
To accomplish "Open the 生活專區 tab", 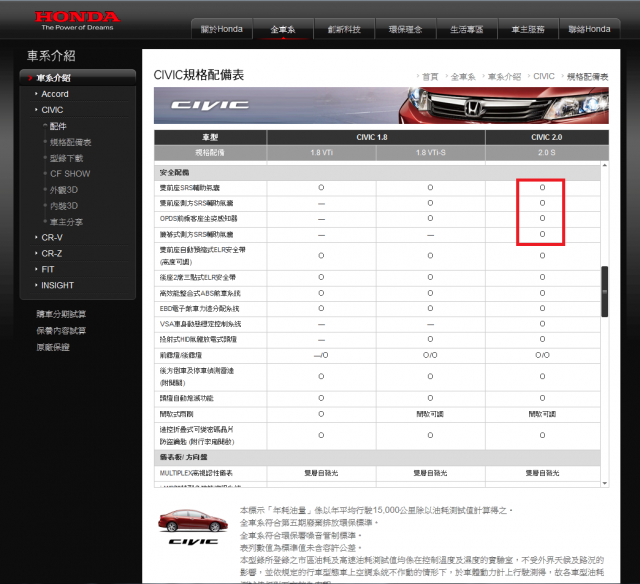I will [x=467, y=29].
